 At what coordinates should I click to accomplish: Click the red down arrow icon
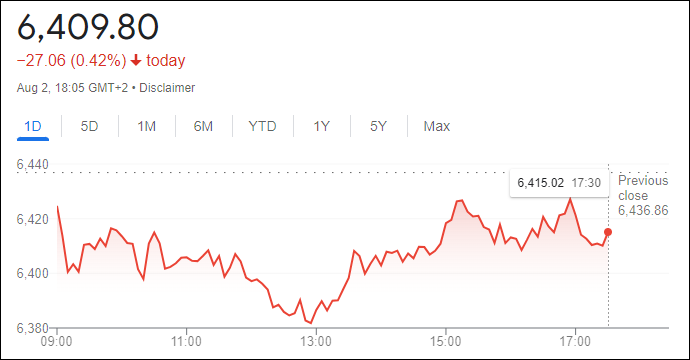[136, 60]
